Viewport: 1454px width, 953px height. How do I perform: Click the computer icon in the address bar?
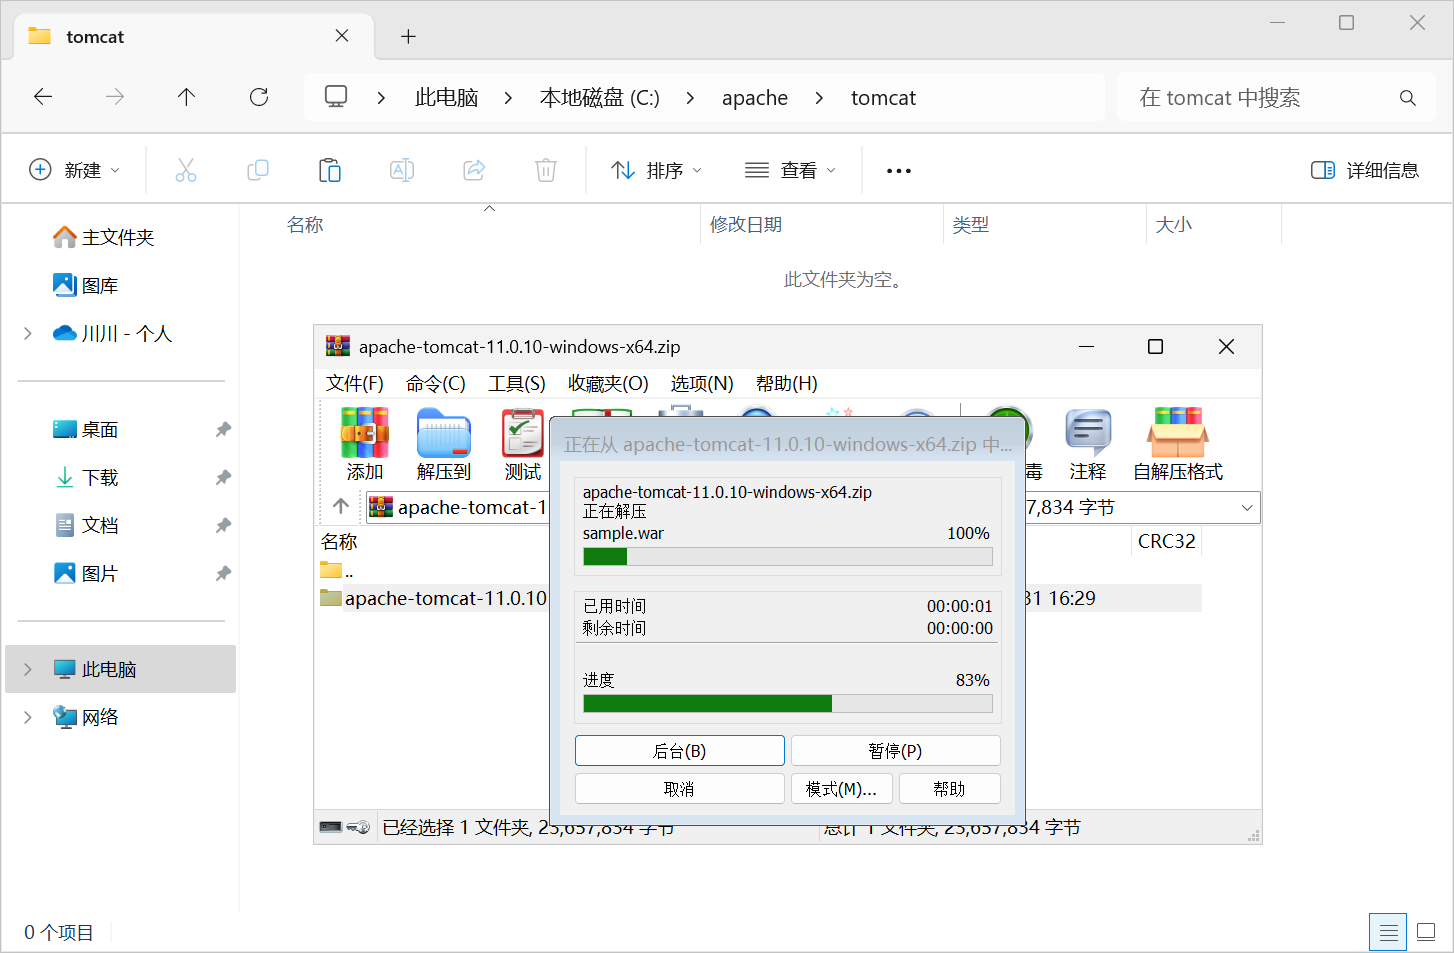336,97
